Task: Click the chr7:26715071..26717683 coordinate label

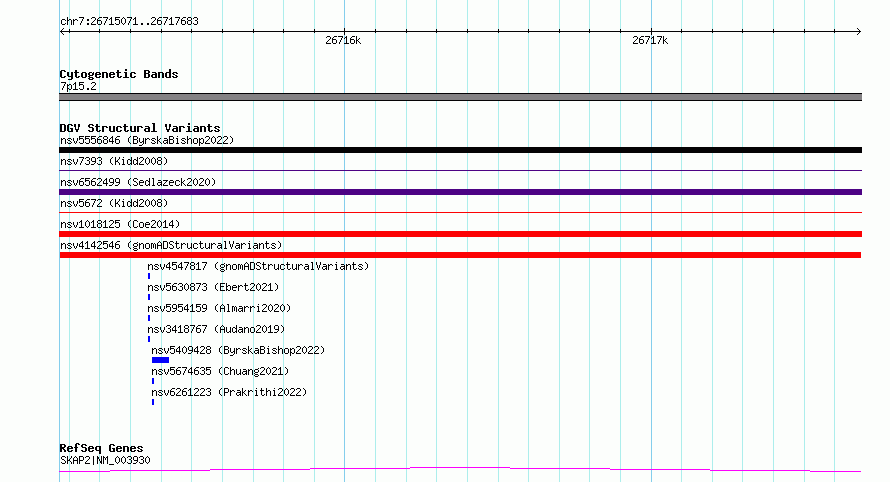Action: (x=129, y=22)
